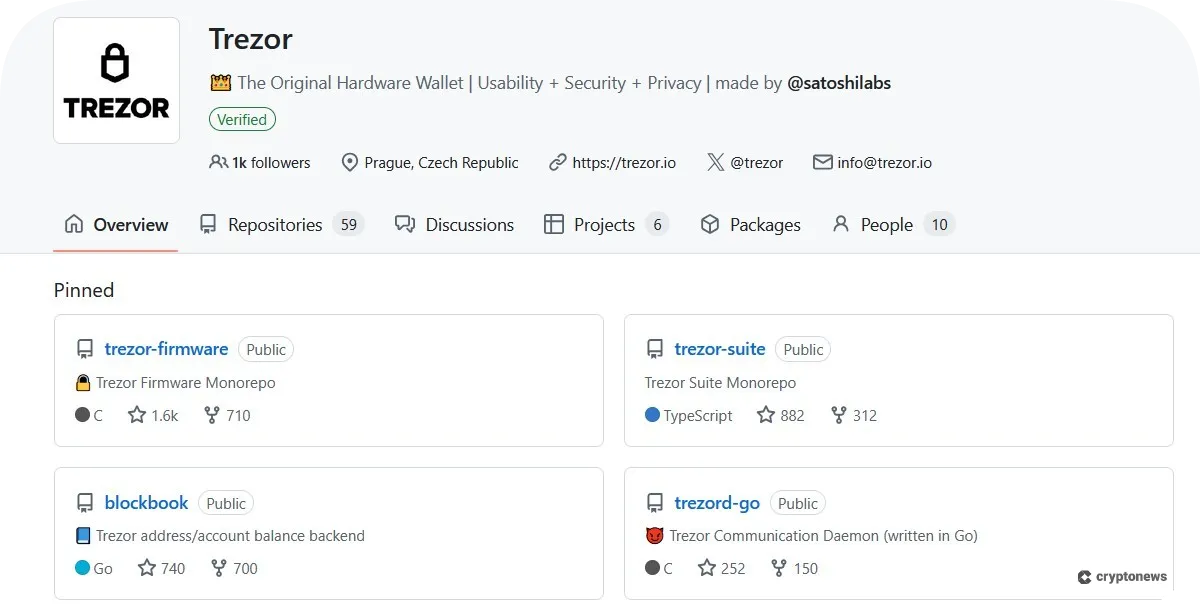The height and width of the screenshot is (614, 1200).
Task: Click the star icon on the trezor-suite card
Action: pos(765,415)
